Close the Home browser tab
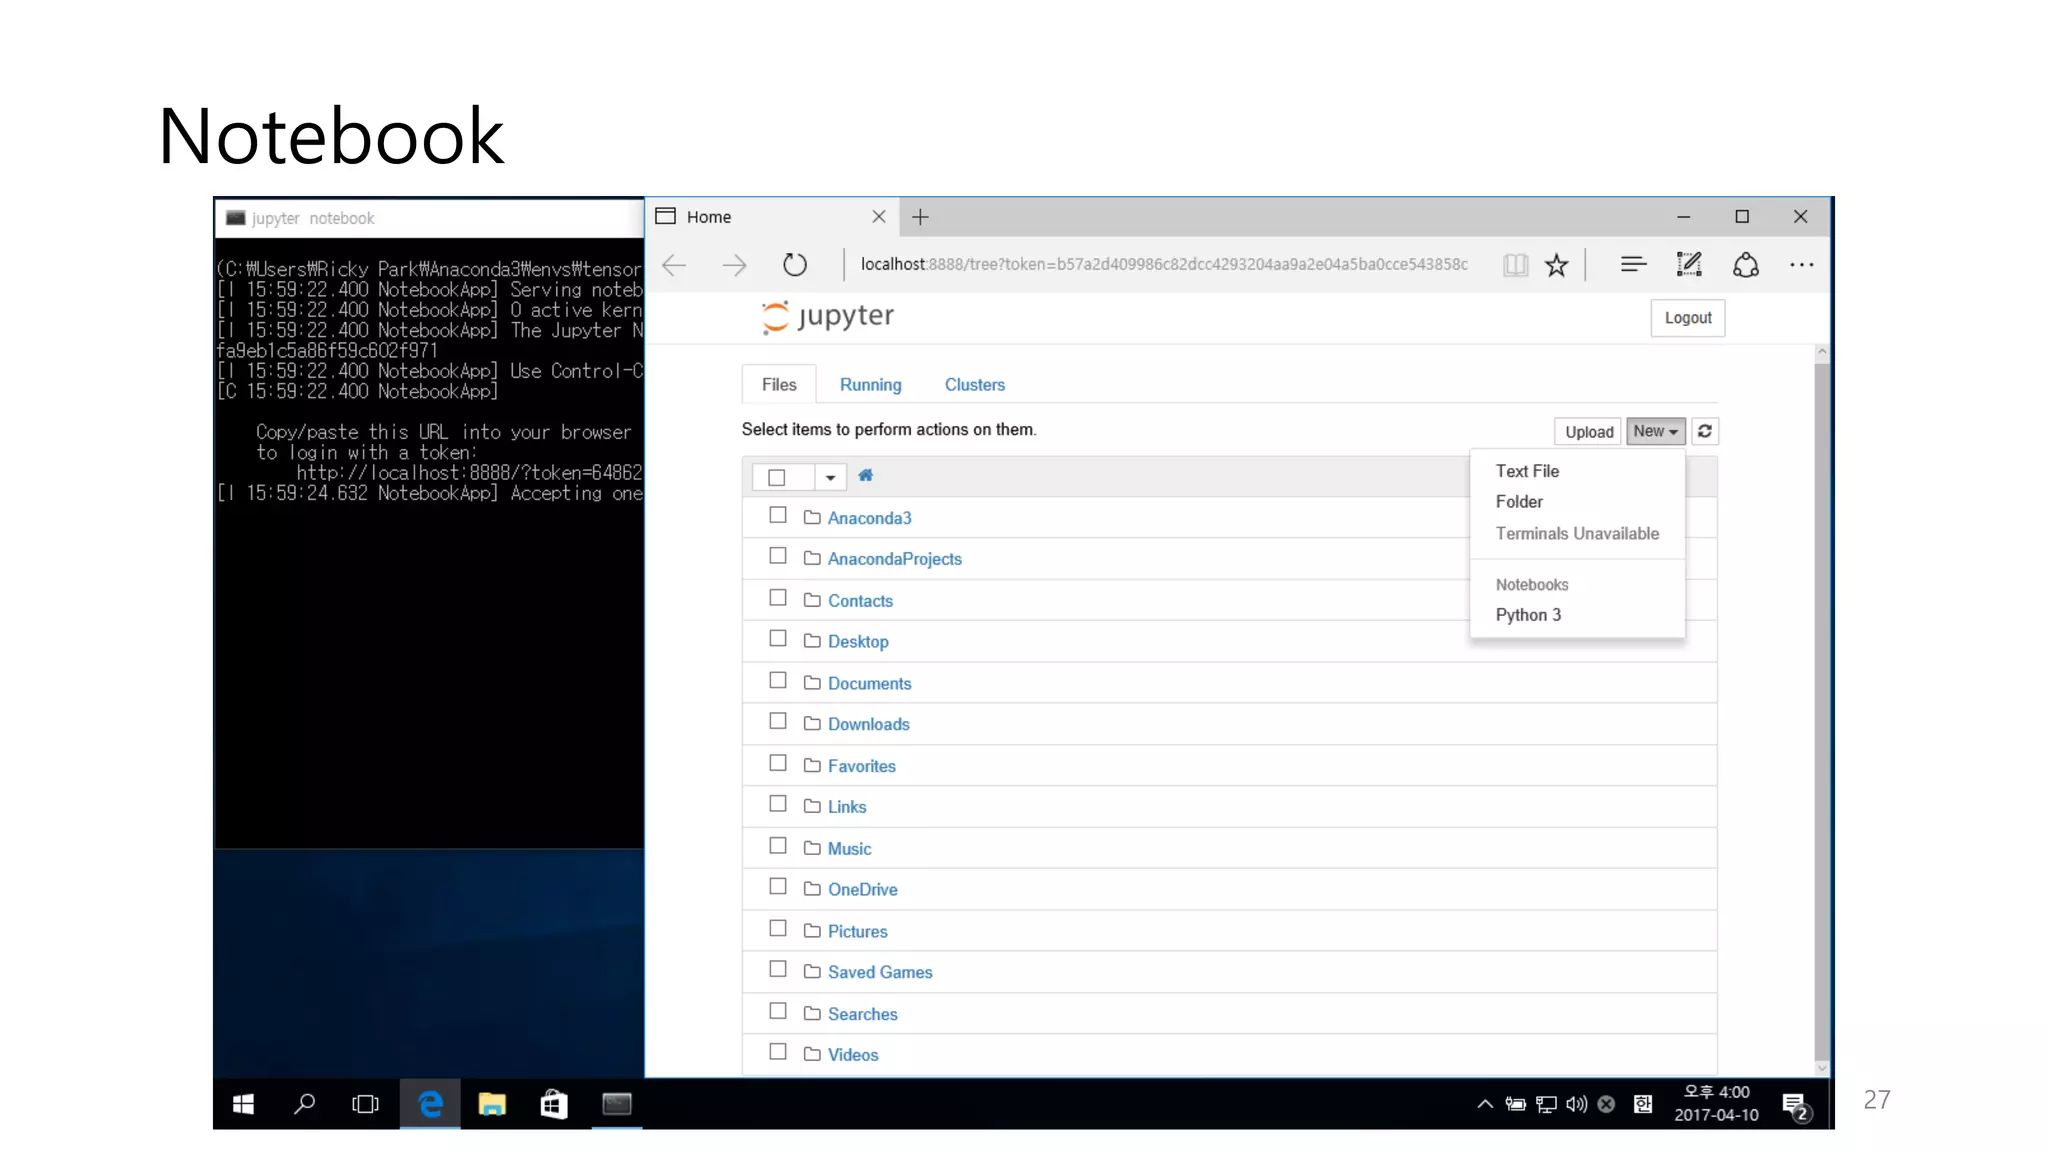The height and width of the screenshot is (1152, 2048). [x=879, y=217]
